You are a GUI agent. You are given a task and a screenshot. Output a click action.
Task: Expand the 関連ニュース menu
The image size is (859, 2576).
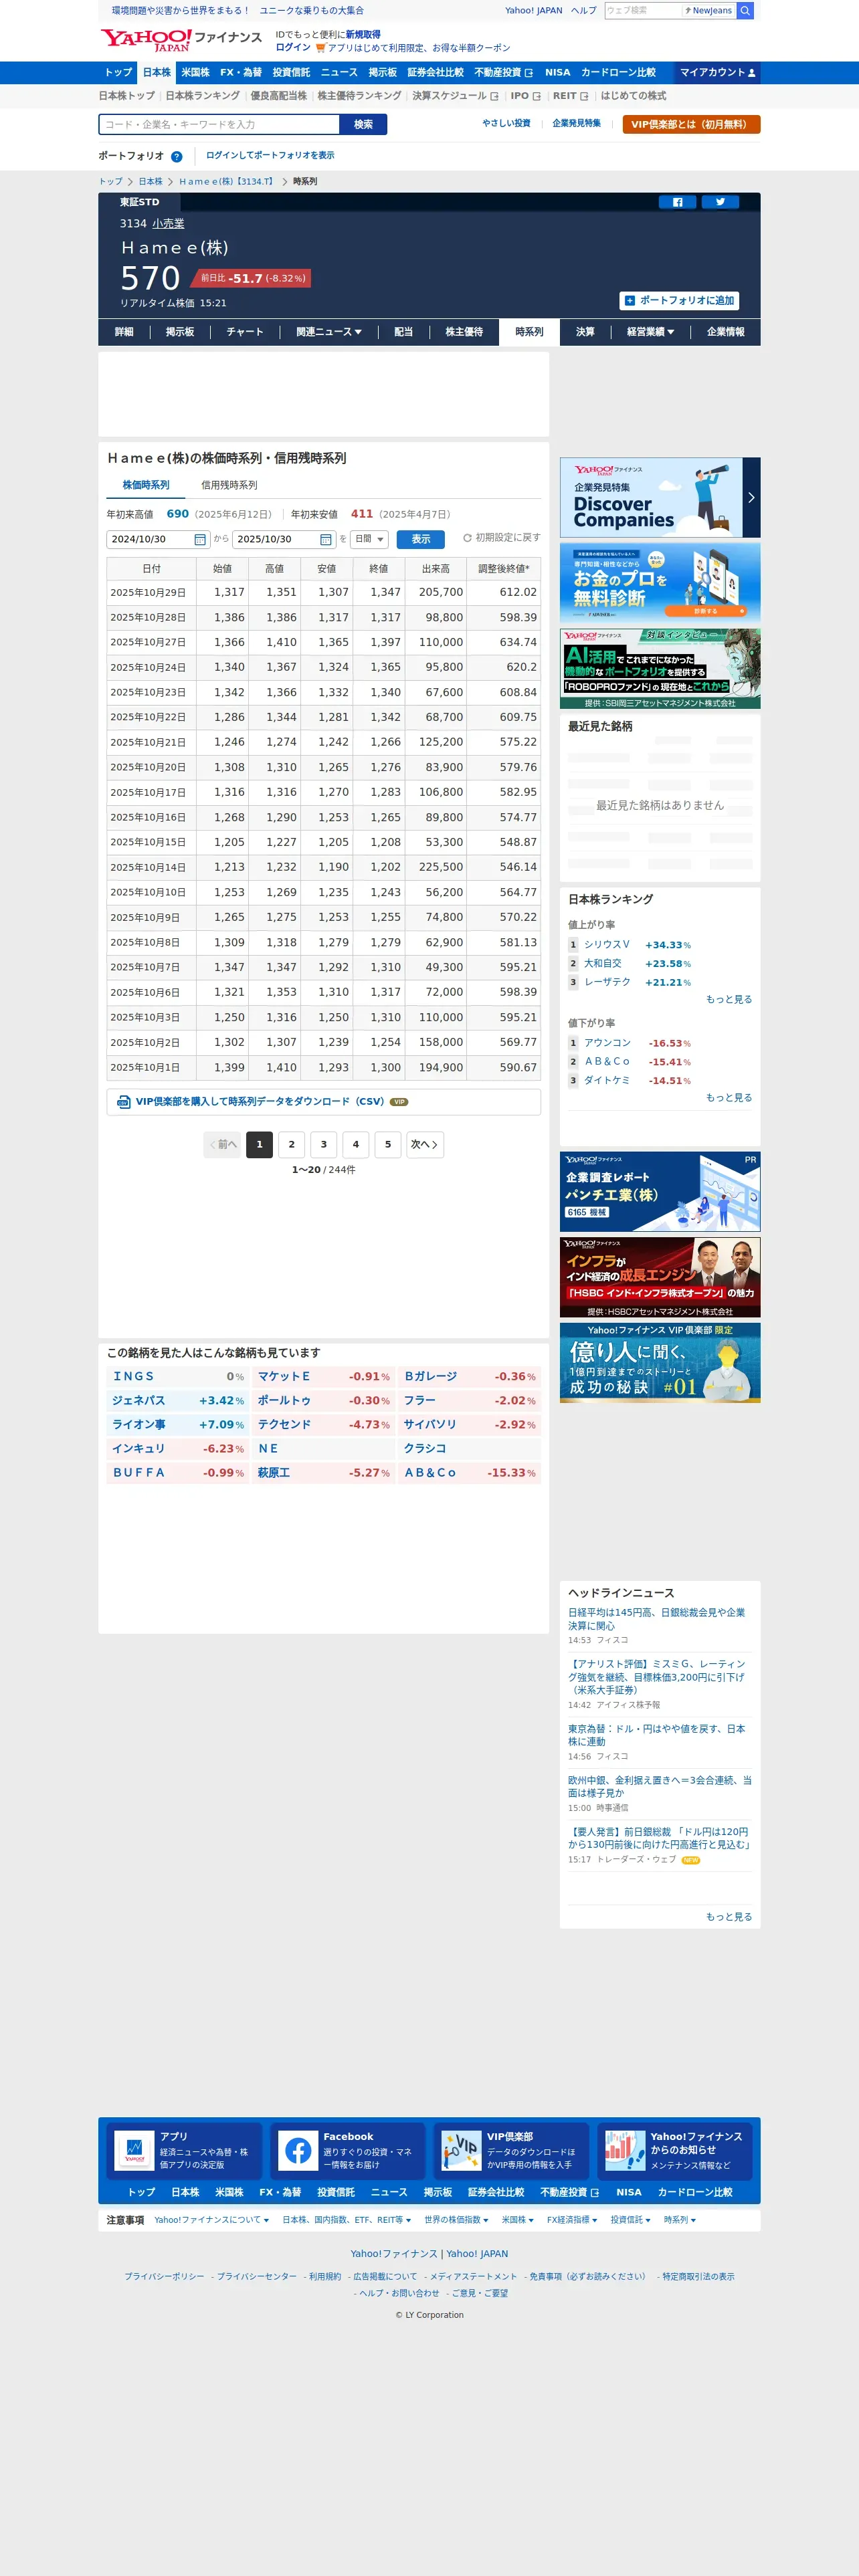[329, 332]
